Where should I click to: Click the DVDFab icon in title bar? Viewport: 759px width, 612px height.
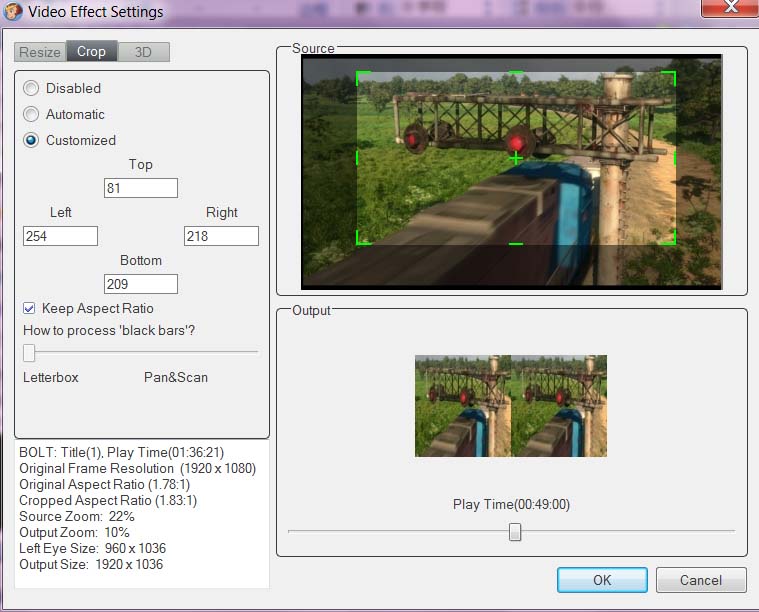(13, 11)
